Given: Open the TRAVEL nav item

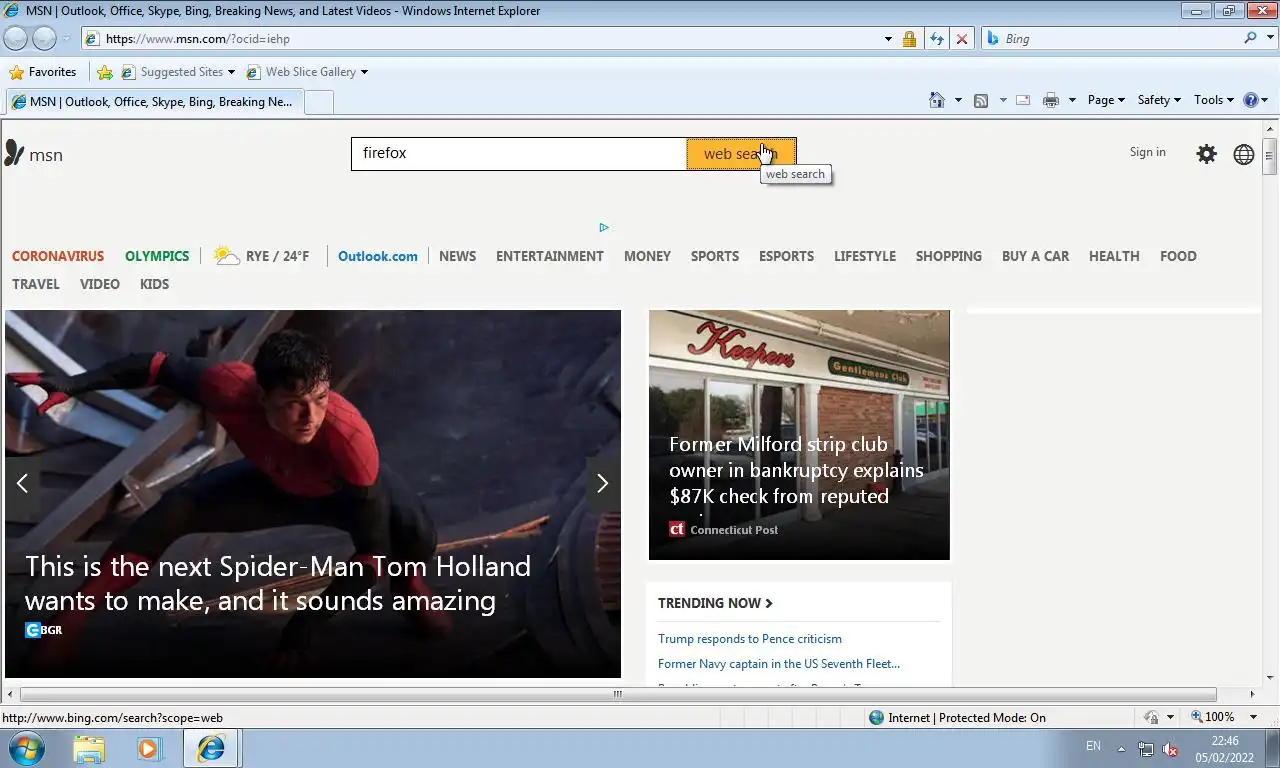Looking at the screenshot, I should 36,284.
